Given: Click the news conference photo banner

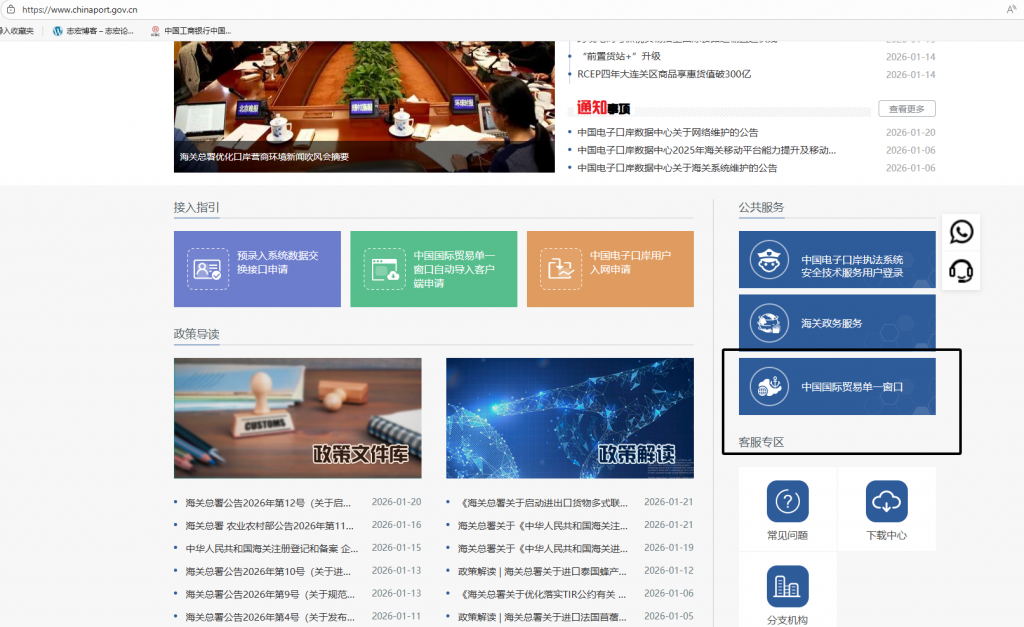Looking at the screenshot, I should point(364,105).
